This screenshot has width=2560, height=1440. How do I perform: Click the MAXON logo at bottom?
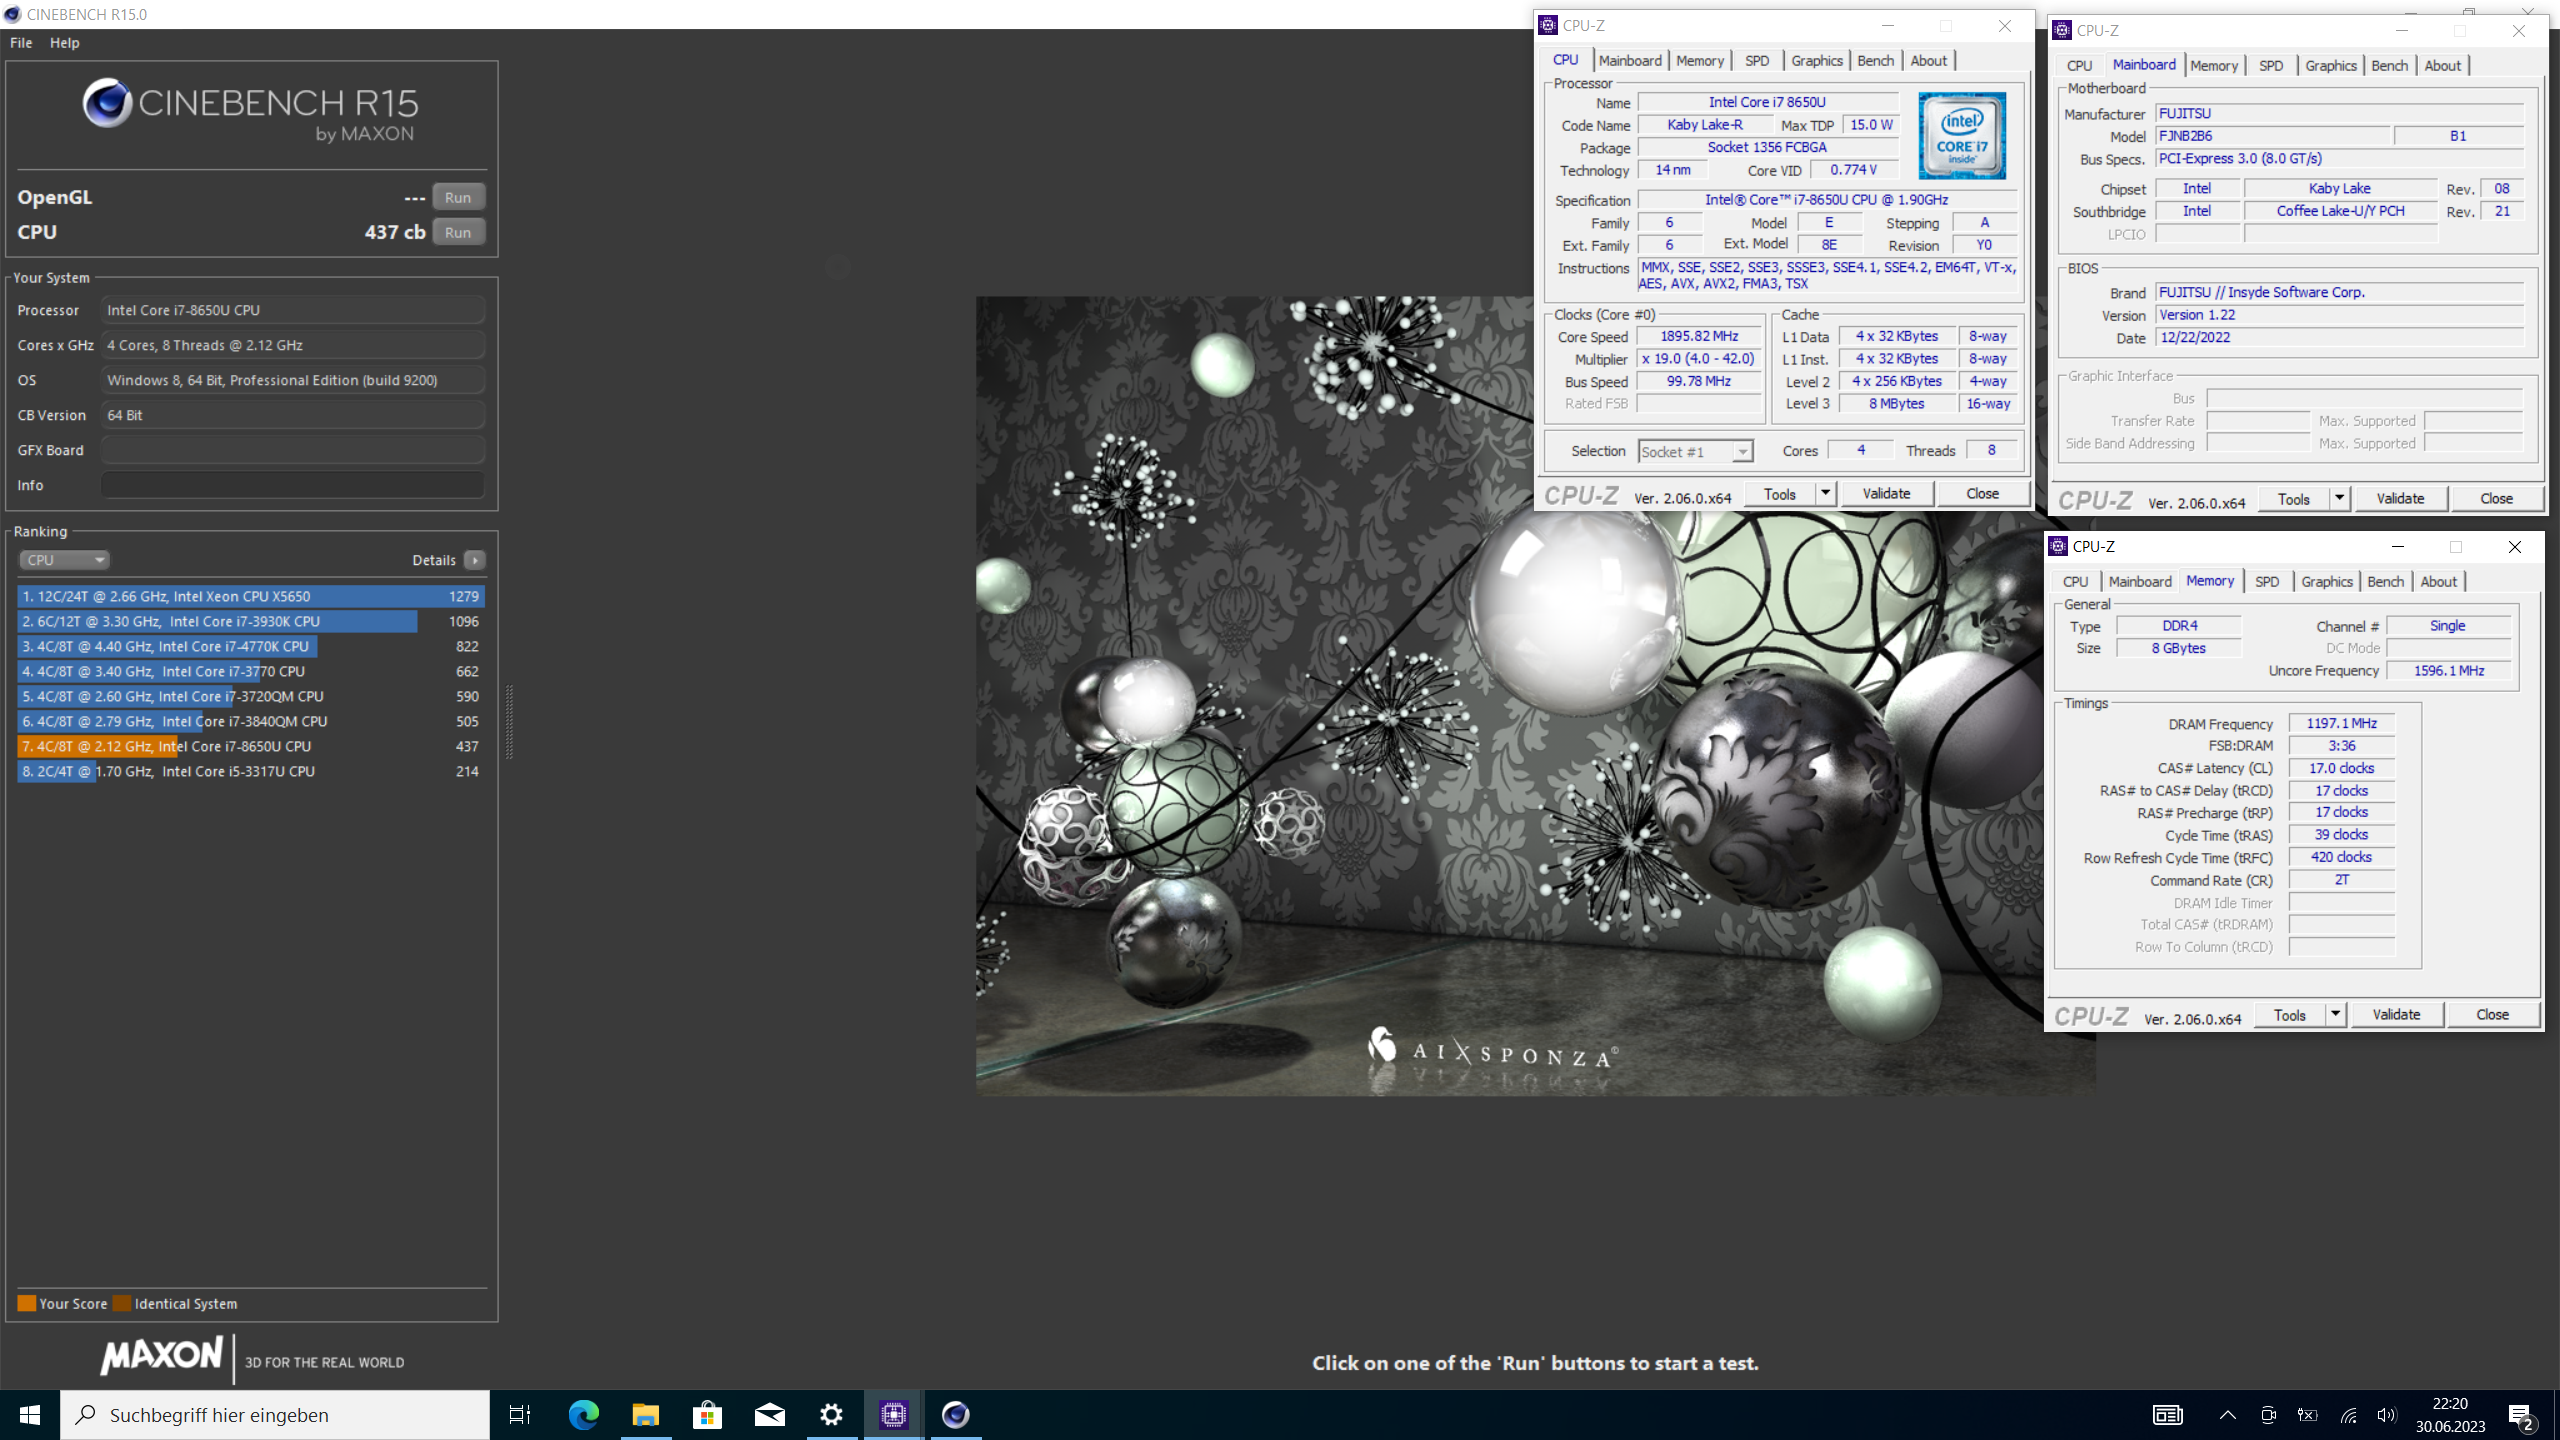pos(161,1357)
